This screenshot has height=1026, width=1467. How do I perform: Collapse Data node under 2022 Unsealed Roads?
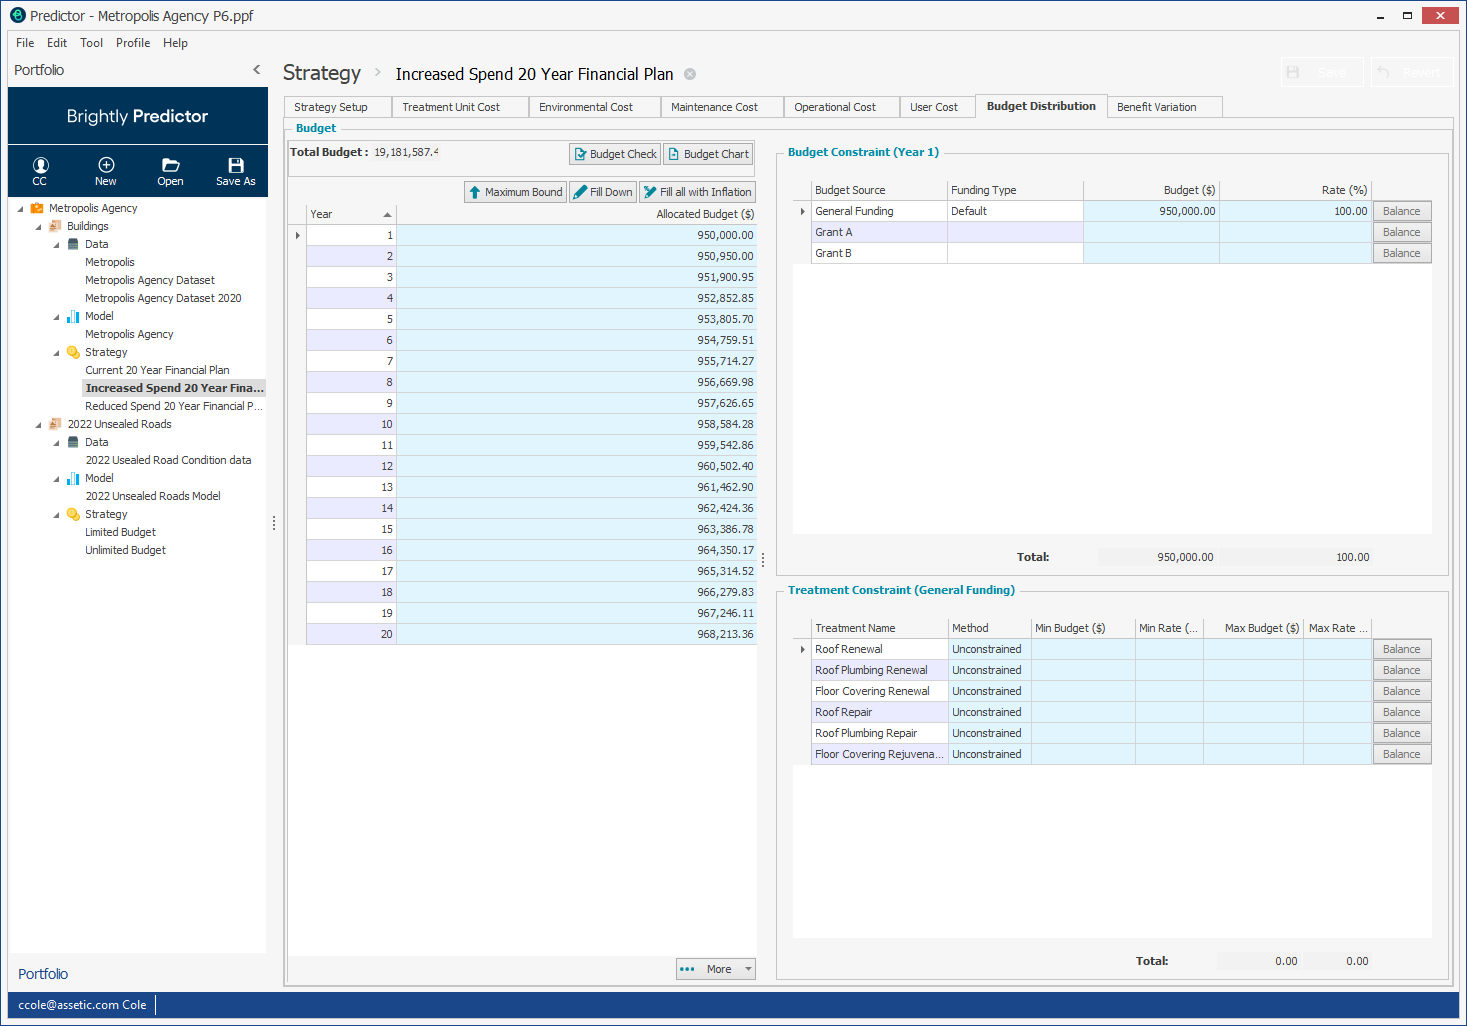[56, 443]
